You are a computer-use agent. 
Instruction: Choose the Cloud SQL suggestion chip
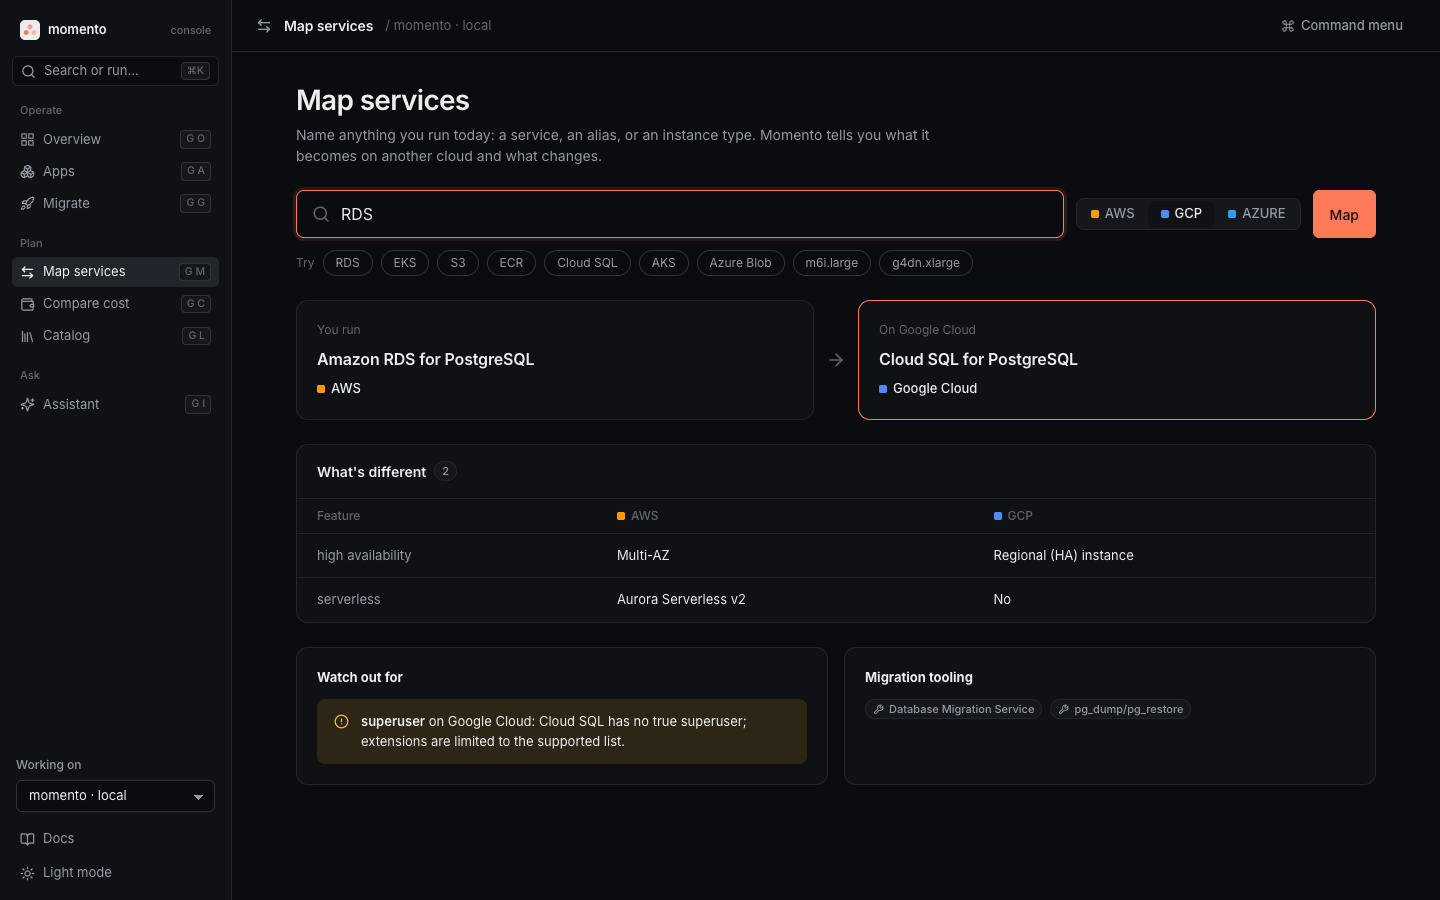click(x=587, y=263)
